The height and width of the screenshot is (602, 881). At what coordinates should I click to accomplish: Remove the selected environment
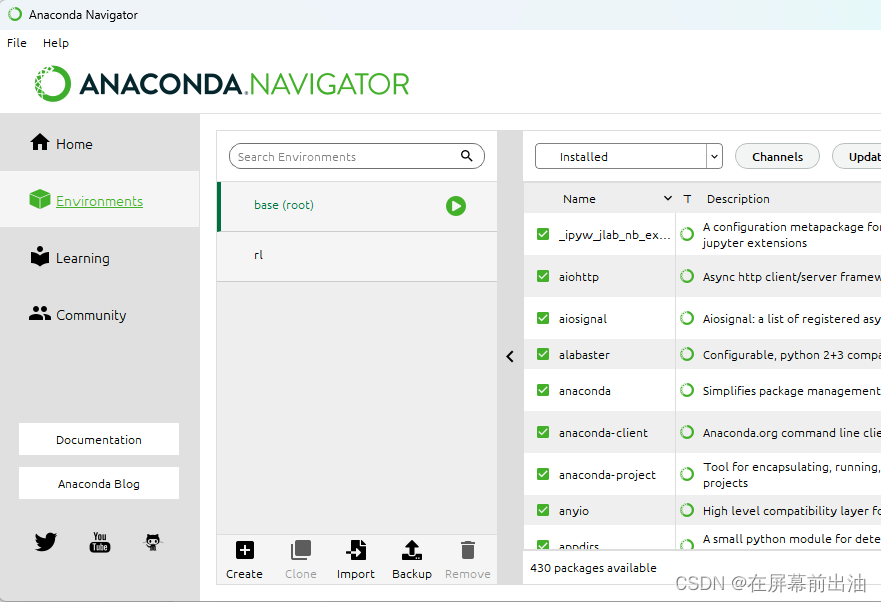(x=467, y=559)
